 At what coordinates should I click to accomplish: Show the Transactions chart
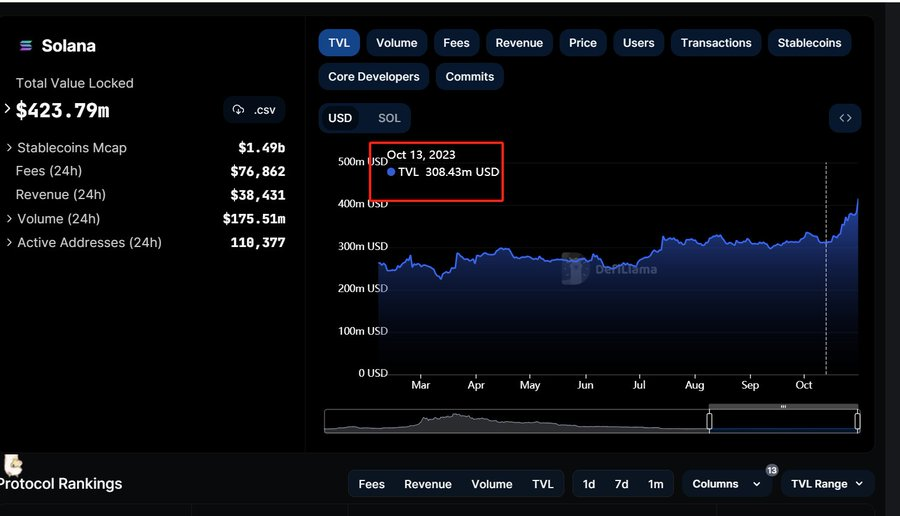pyautogui.click(x=716, y=43)
